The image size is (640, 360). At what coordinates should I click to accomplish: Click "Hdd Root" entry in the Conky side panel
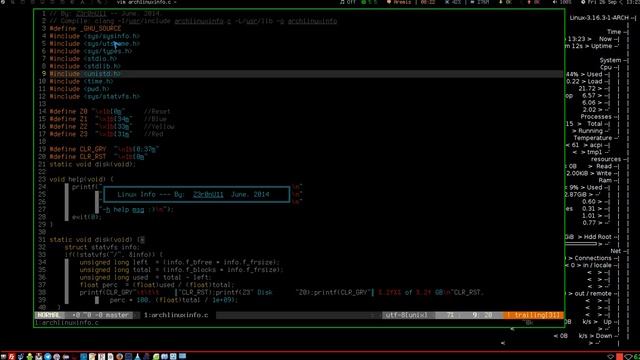(598, 237)
